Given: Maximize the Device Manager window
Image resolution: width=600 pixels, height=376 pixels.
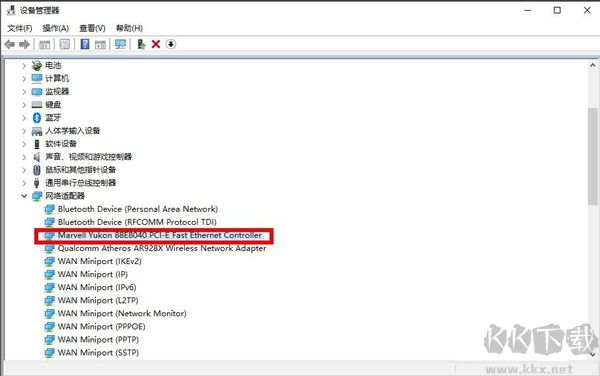Looking at the screenshot, I should (557, 10).
